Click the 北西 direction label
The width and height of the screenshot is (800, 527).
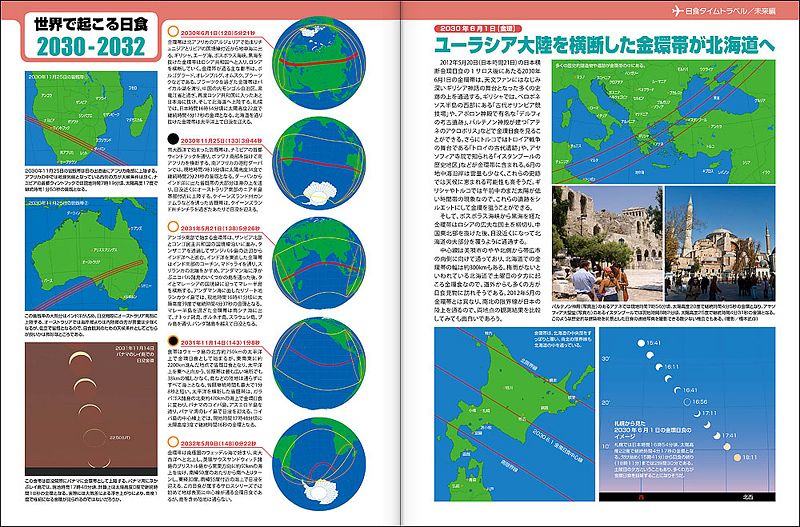(x=748, y=497)
